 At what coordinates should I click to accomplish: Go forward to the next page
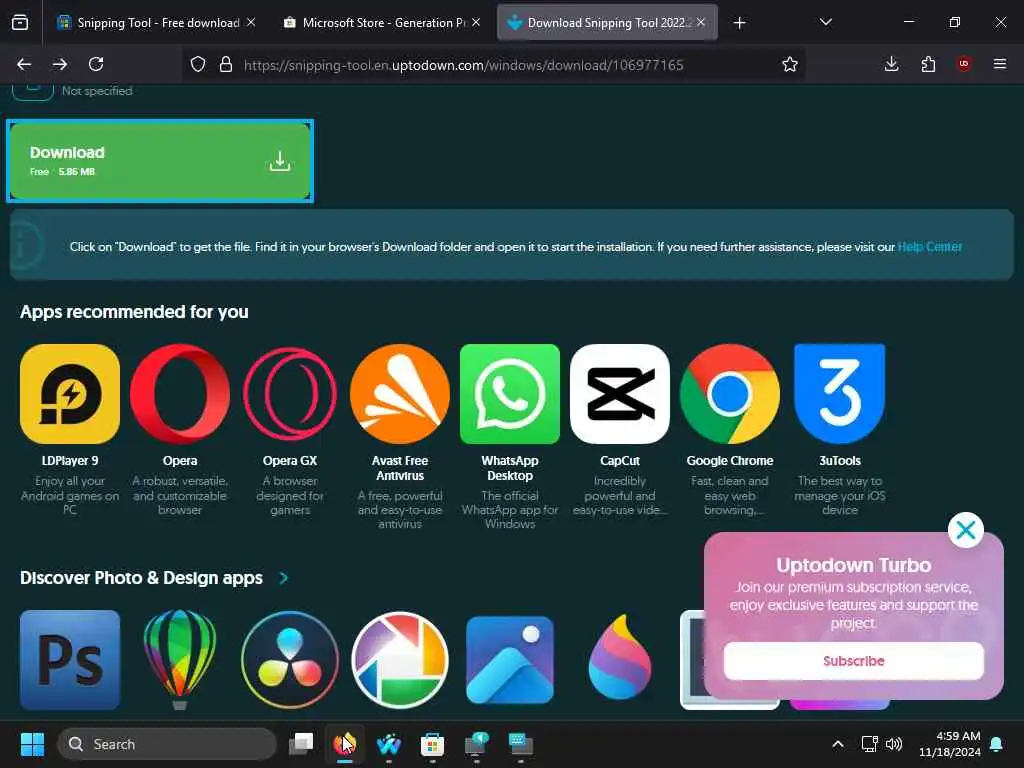coord(60,64)
